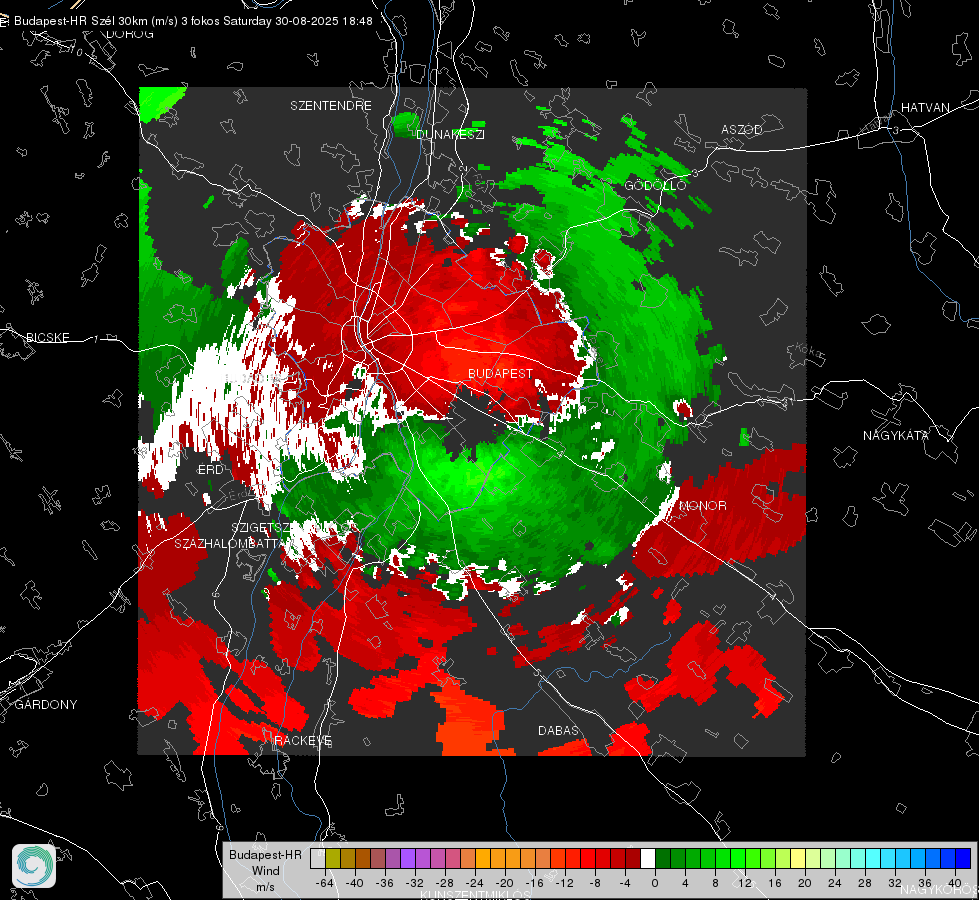Select the RACKEVE town label
979x900 pixels.
click(x=303, y=741)
